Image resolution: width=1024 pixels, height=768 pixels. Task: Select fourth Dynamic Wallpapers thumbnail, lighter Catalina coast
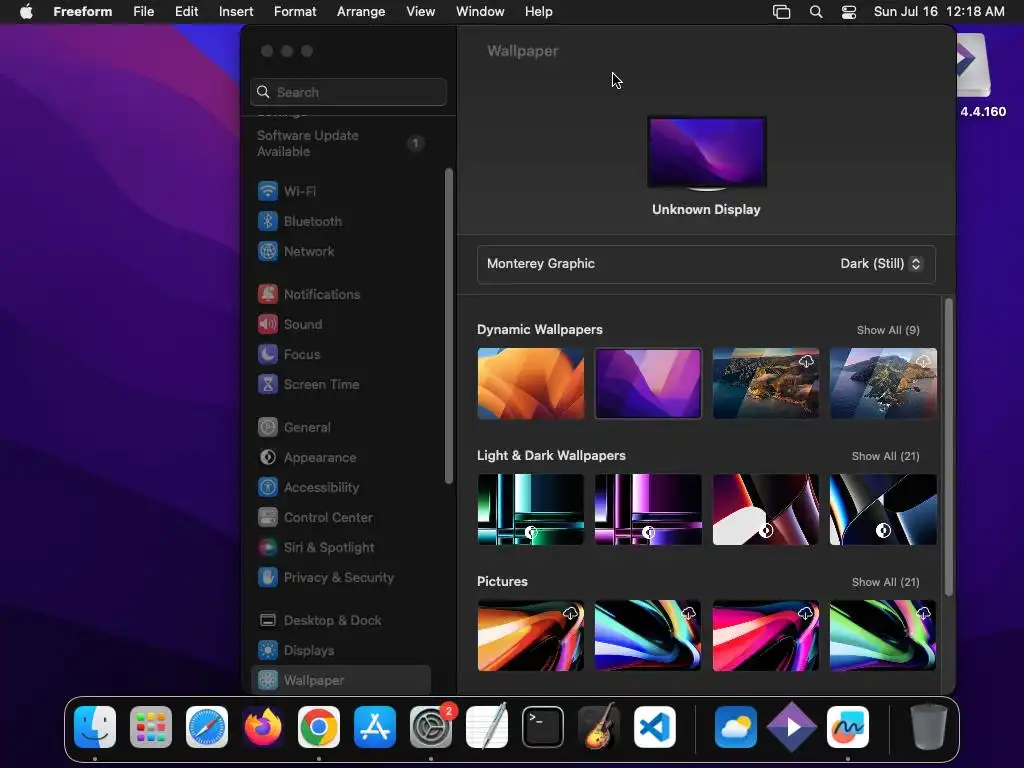883,383
